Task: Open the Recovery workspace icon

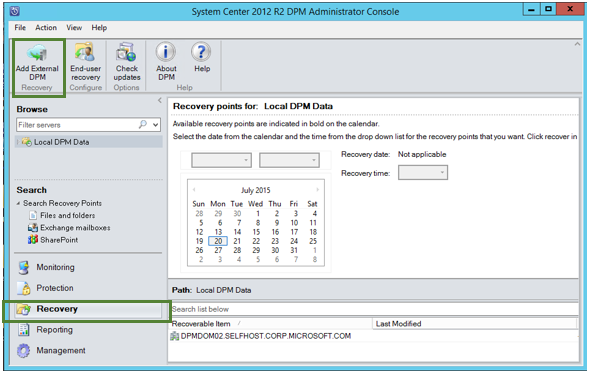Action: pos(23,309)
